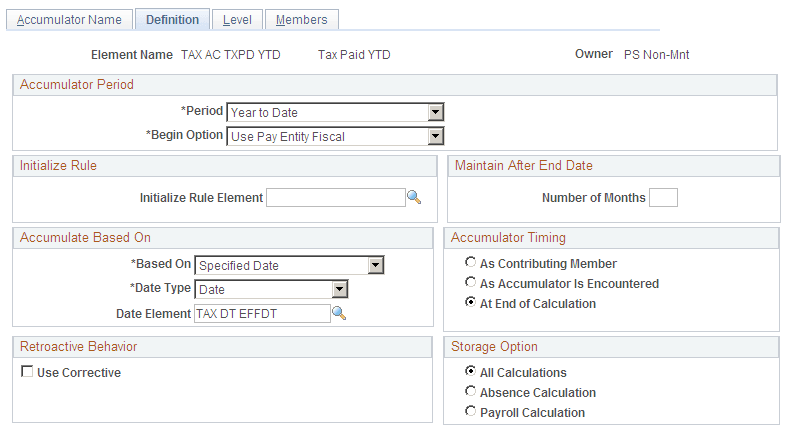Open the Period dropdown
This screenshot has width=797, height=436.
click(435, 112)
